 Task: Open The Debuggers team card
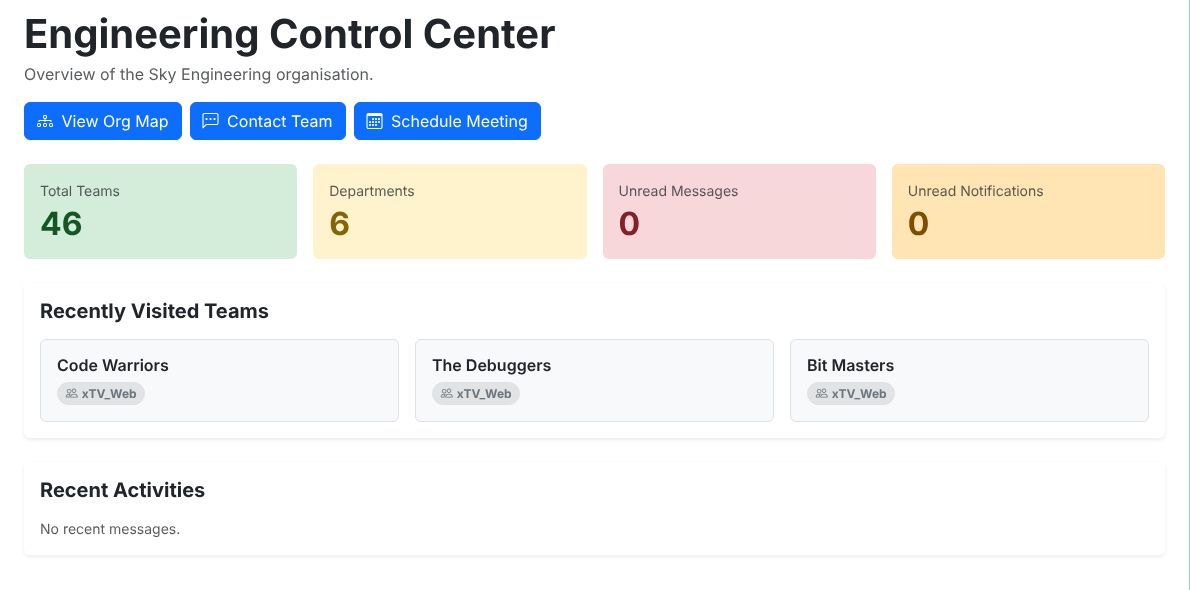(594, 380)
